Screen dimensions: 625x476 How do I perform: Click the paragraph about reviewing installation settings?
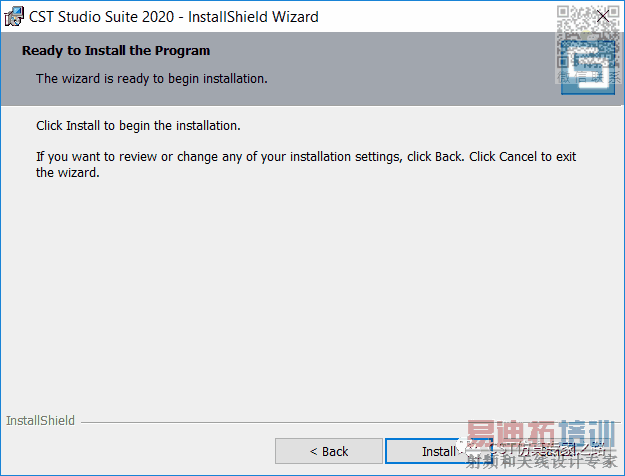[x=306, y=157]
